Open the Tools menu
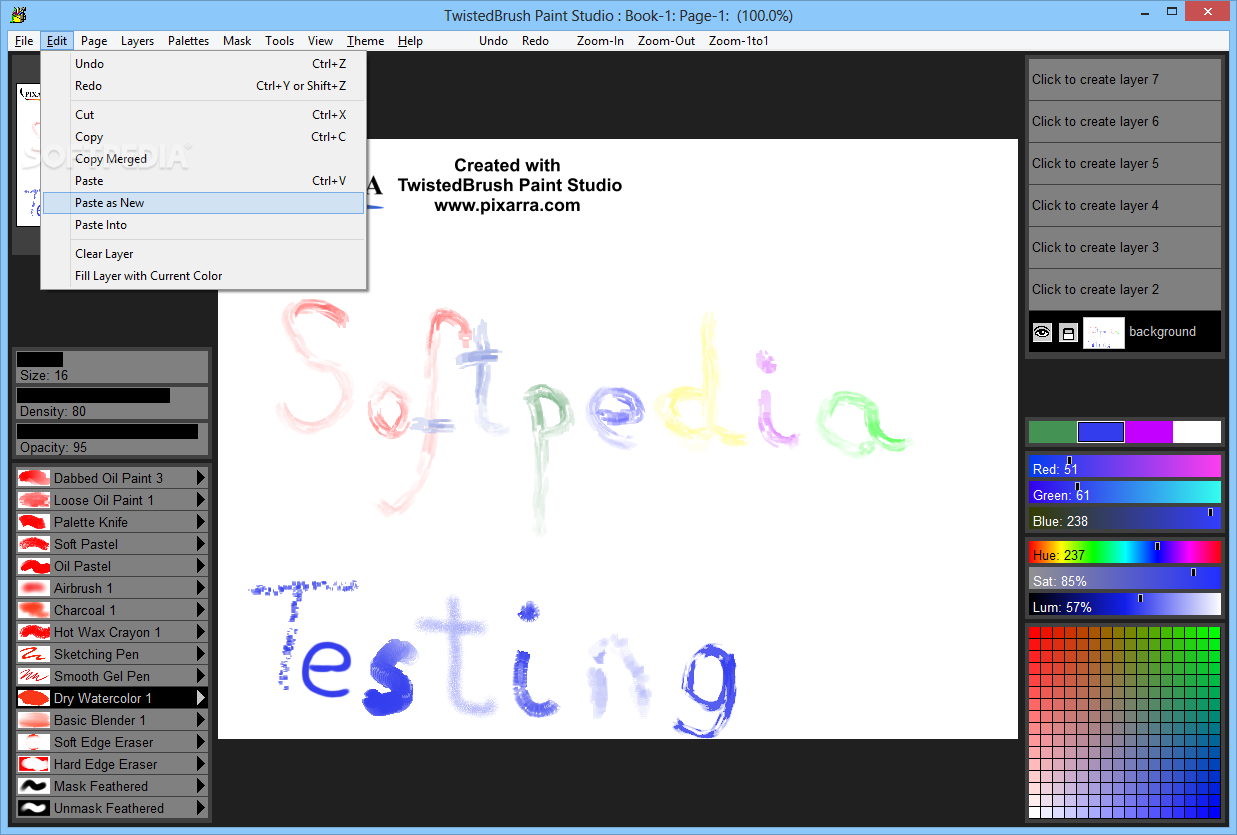Viewport: 1237px width, 835px height. pyautogui.click(x=279, y=41)
